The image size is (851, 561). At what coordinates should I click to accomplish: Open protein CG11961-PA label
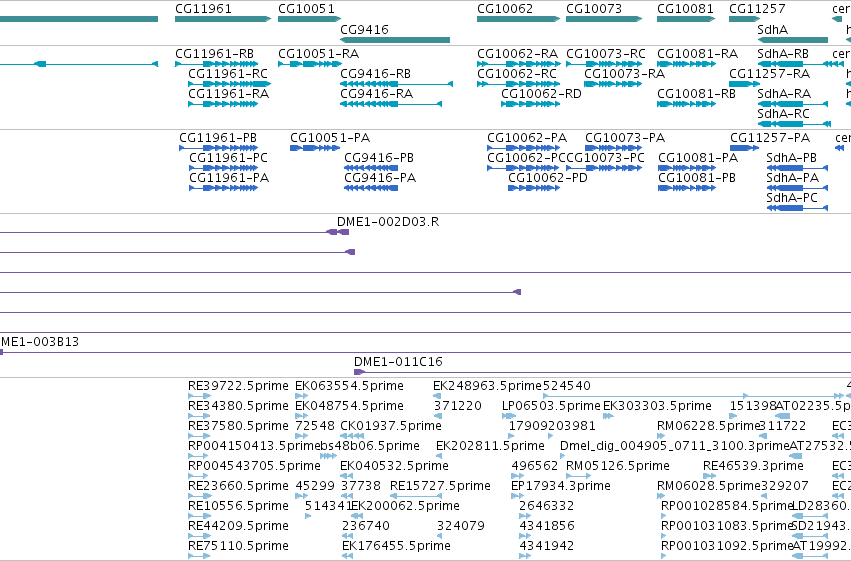229,178
